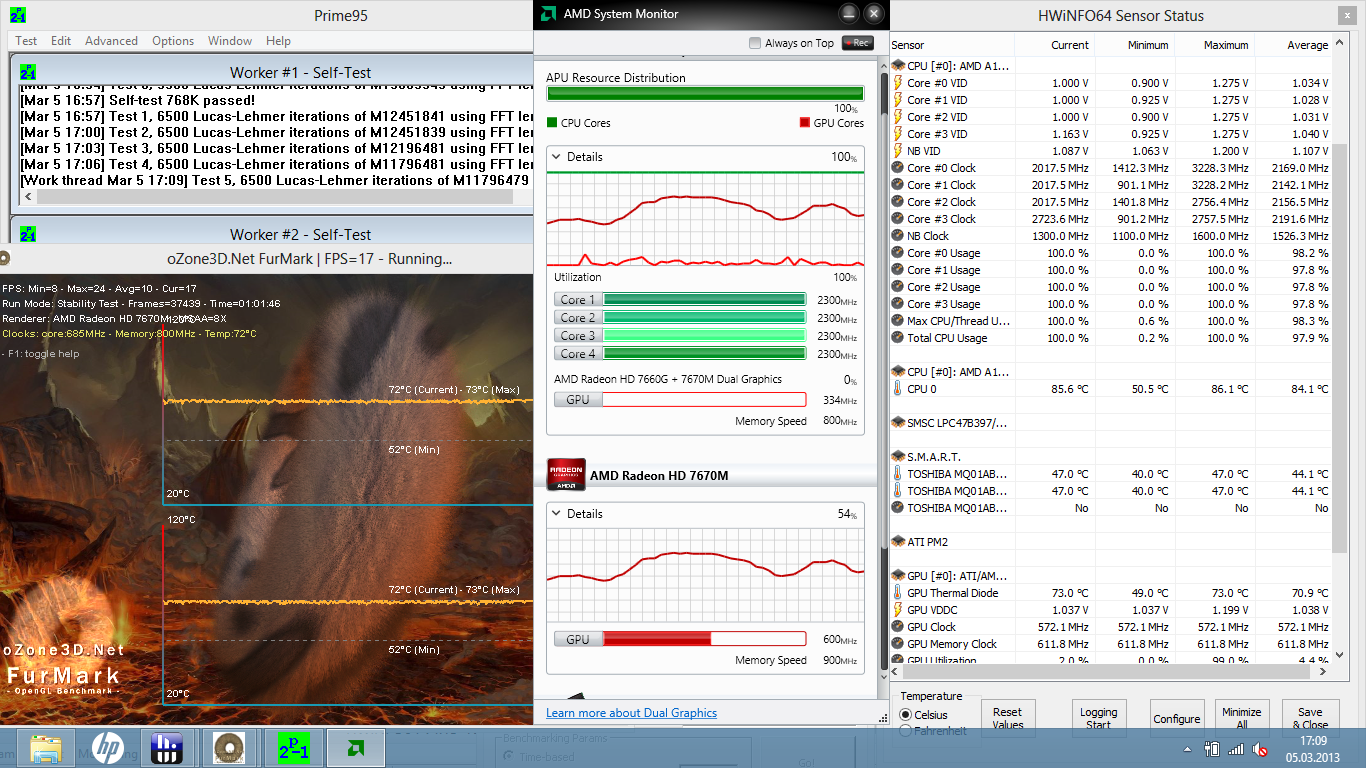Switch to FurMark via its taskbar icon

coord(230,748)
